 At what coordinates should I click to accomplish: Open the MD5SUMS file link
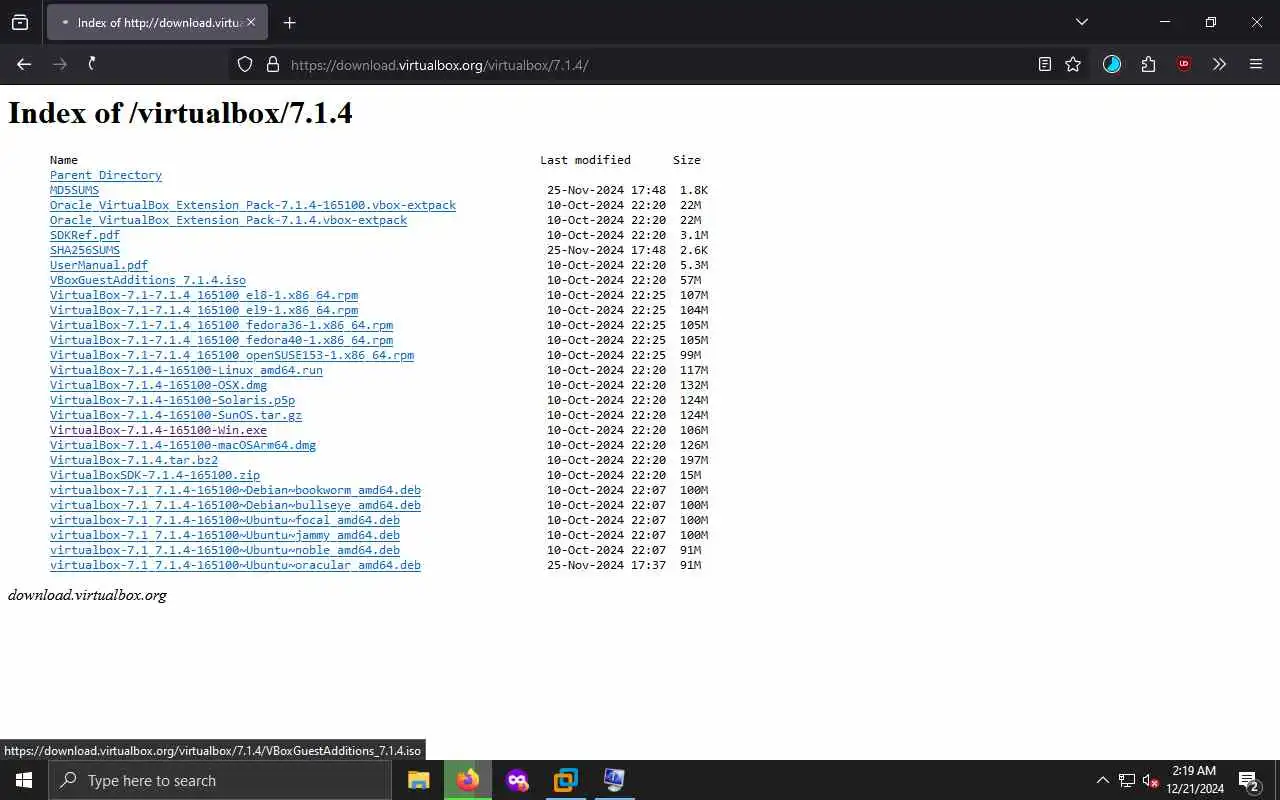click(x=74, y=190)
